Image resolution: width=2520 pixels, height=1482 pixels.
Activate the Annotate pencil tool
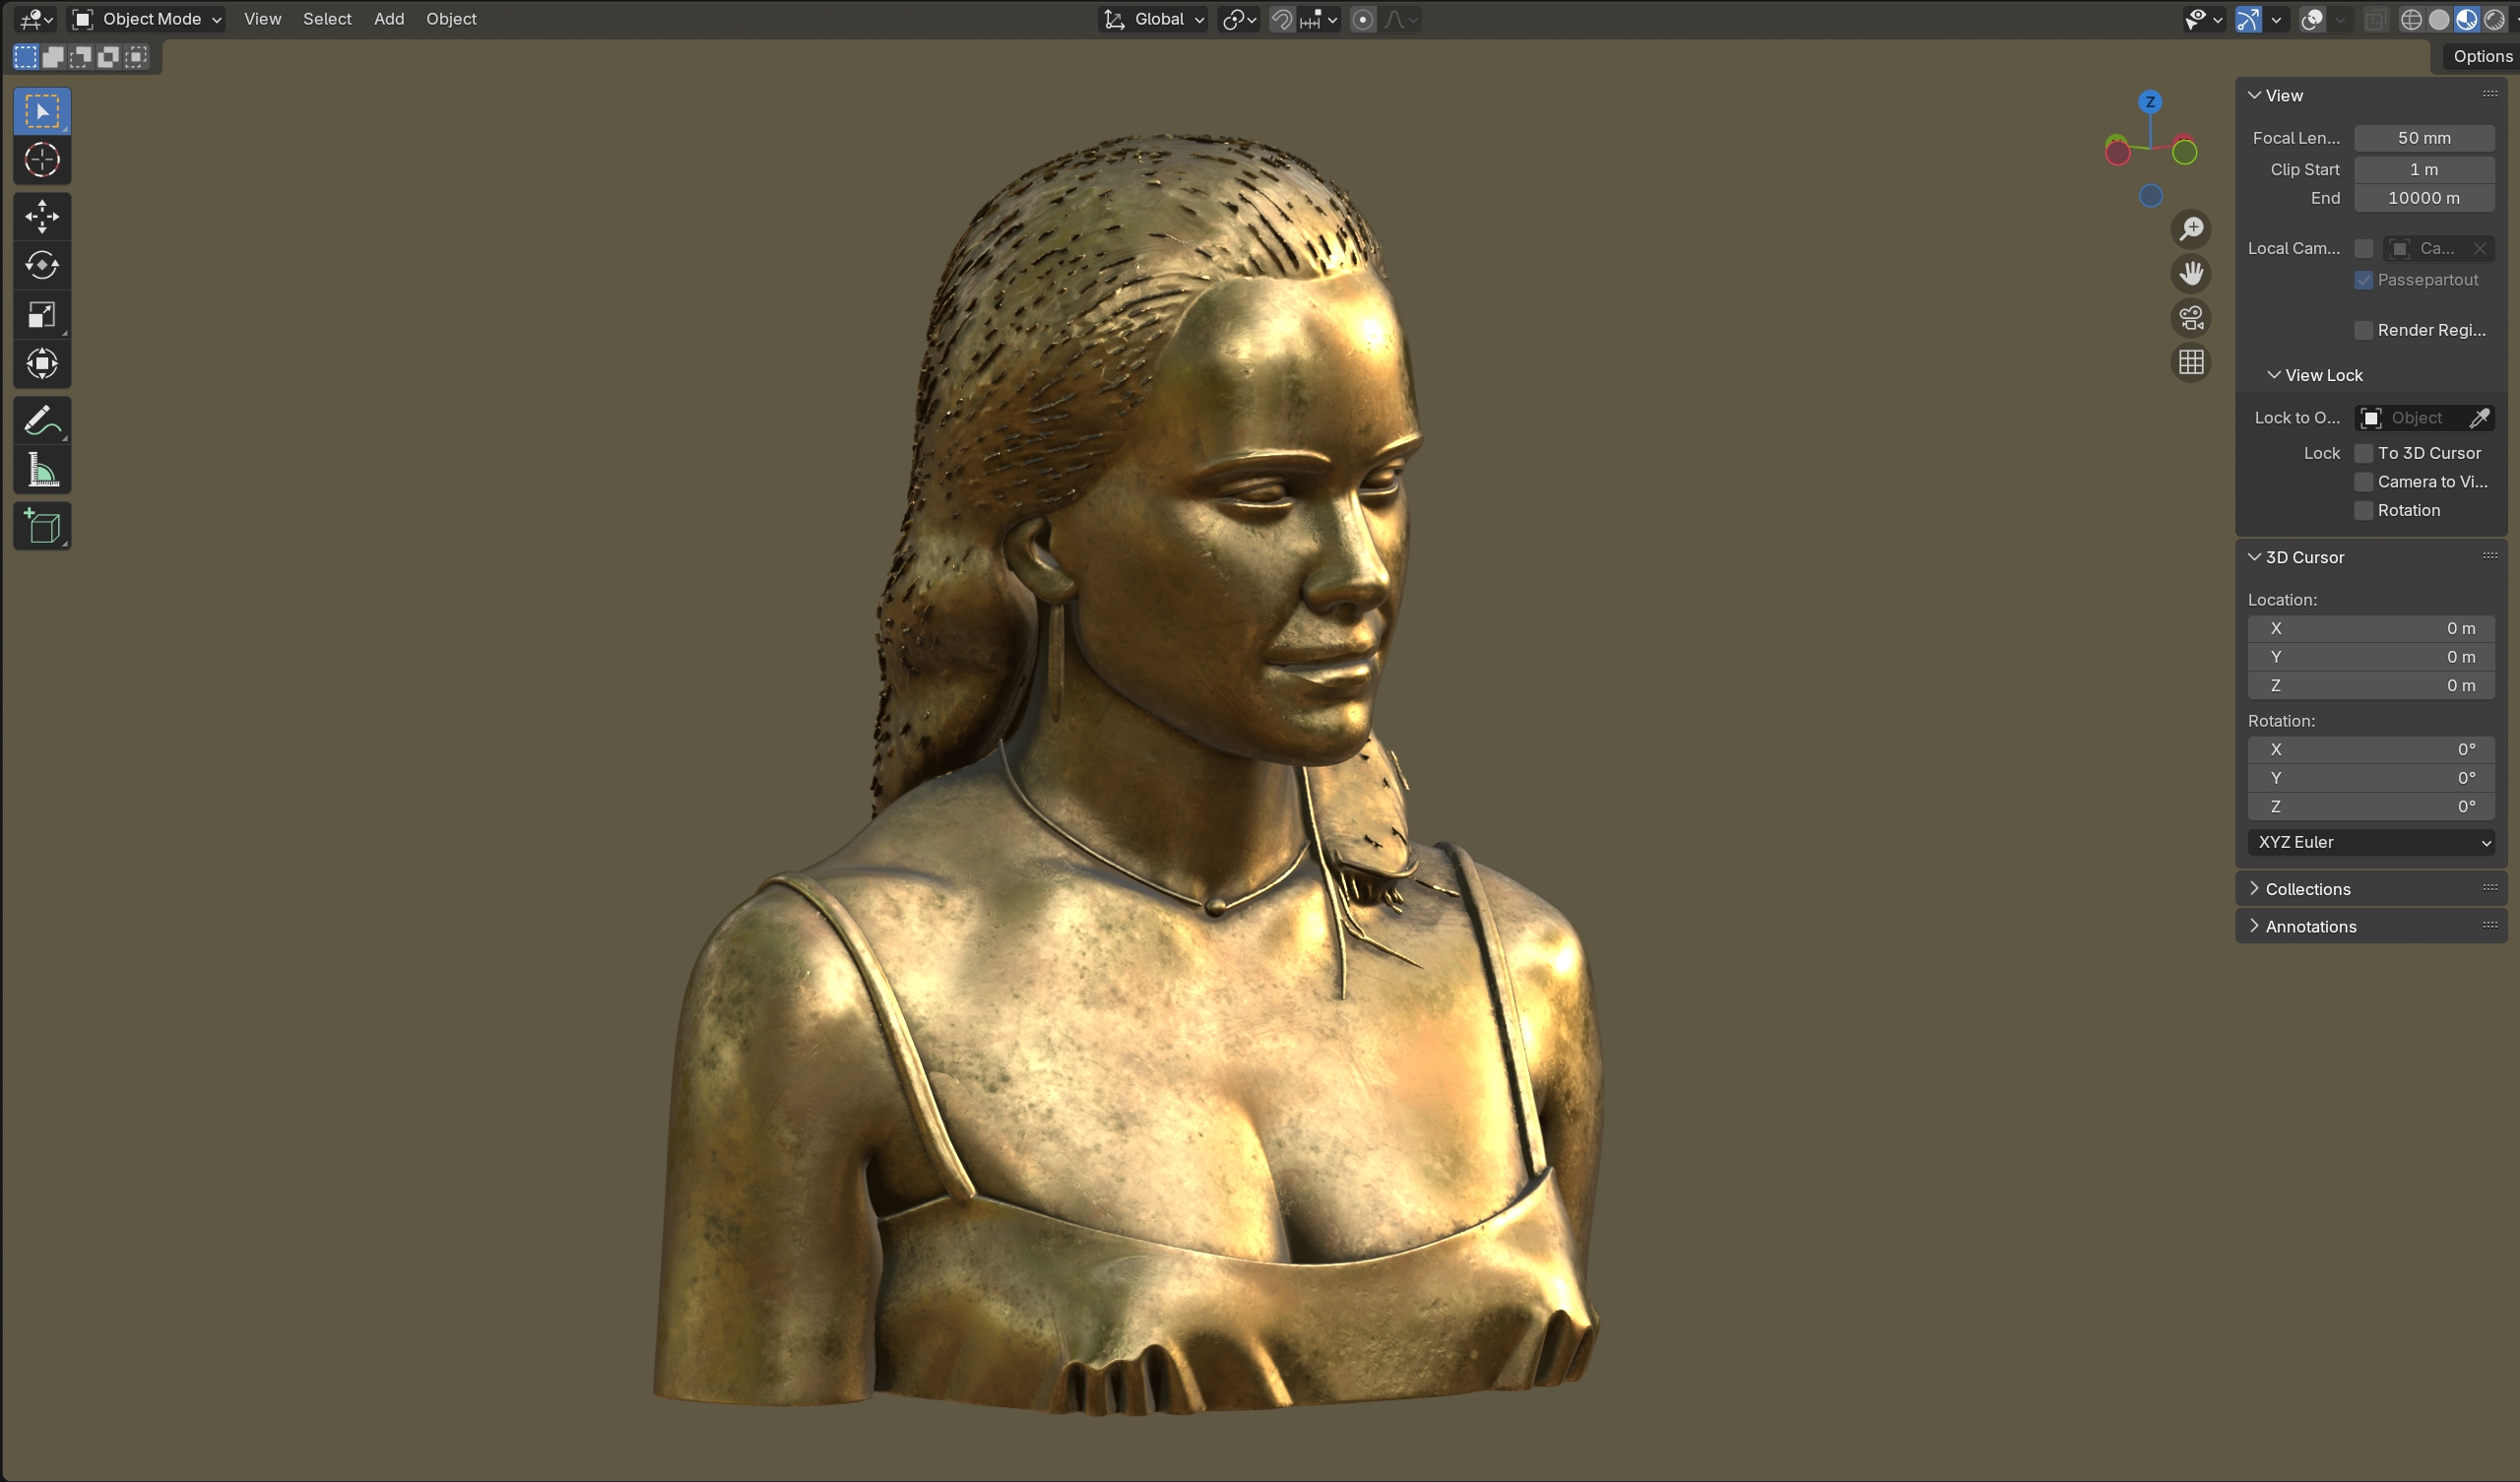point(42,421)
